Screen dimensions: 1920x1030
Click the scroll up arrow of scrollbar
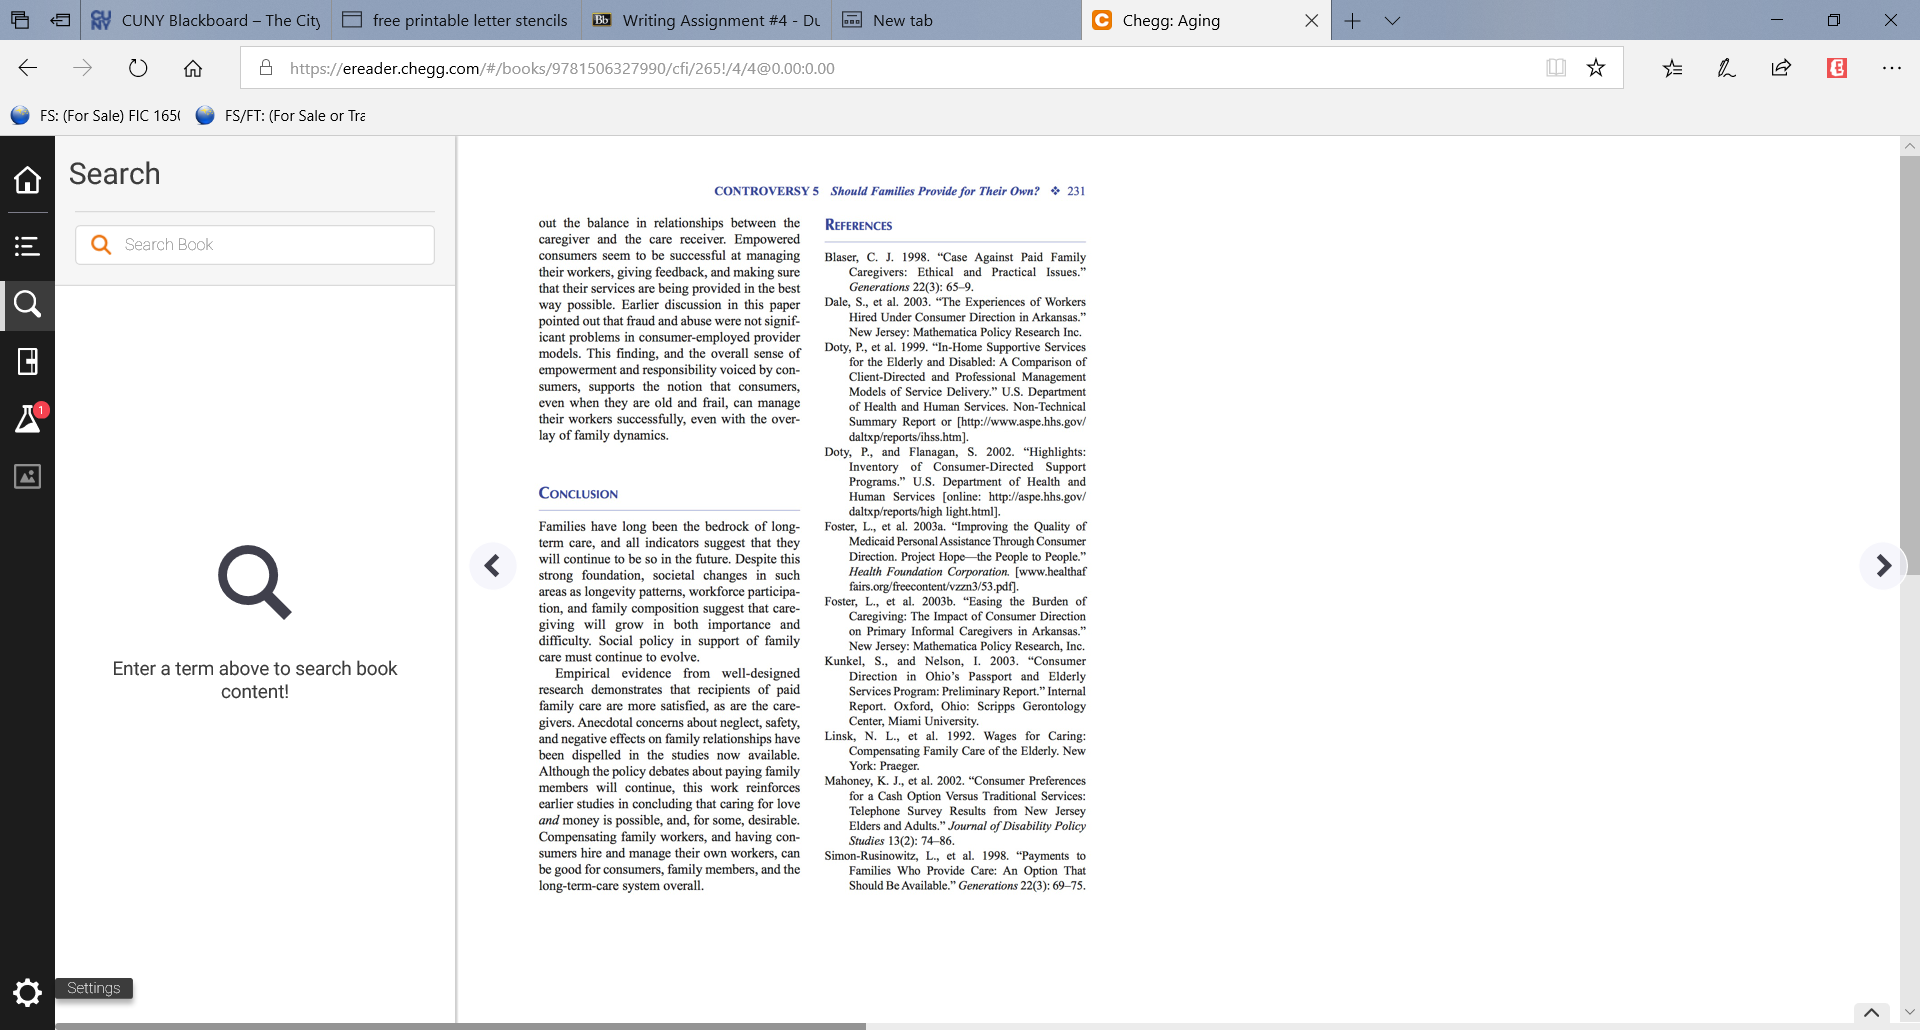tap(1909, 145)
